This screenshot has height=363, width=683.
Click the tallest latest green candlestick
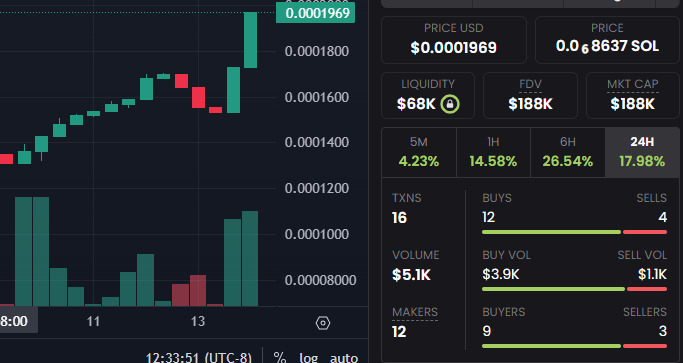(x=250, y=40)
